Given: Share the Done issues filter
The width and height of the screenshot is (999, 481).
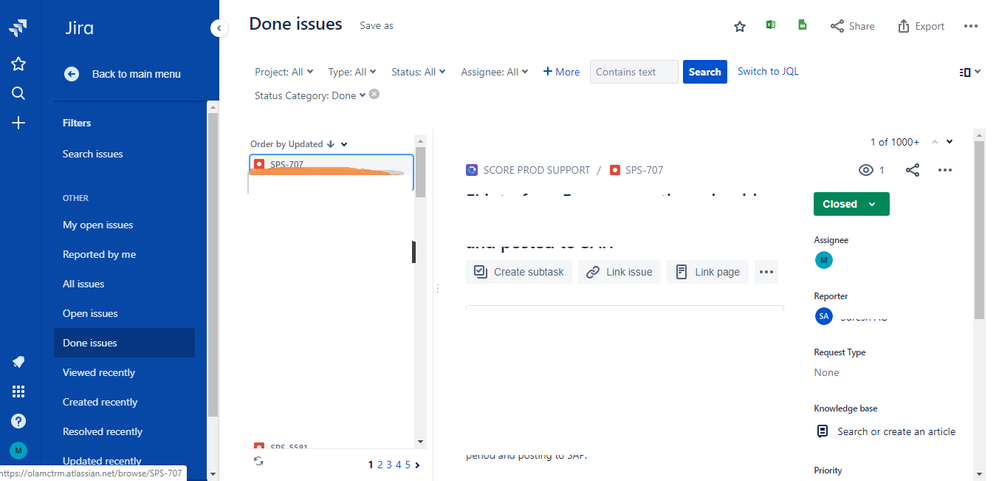Looking at the screenshot, I should coord(852,26).
